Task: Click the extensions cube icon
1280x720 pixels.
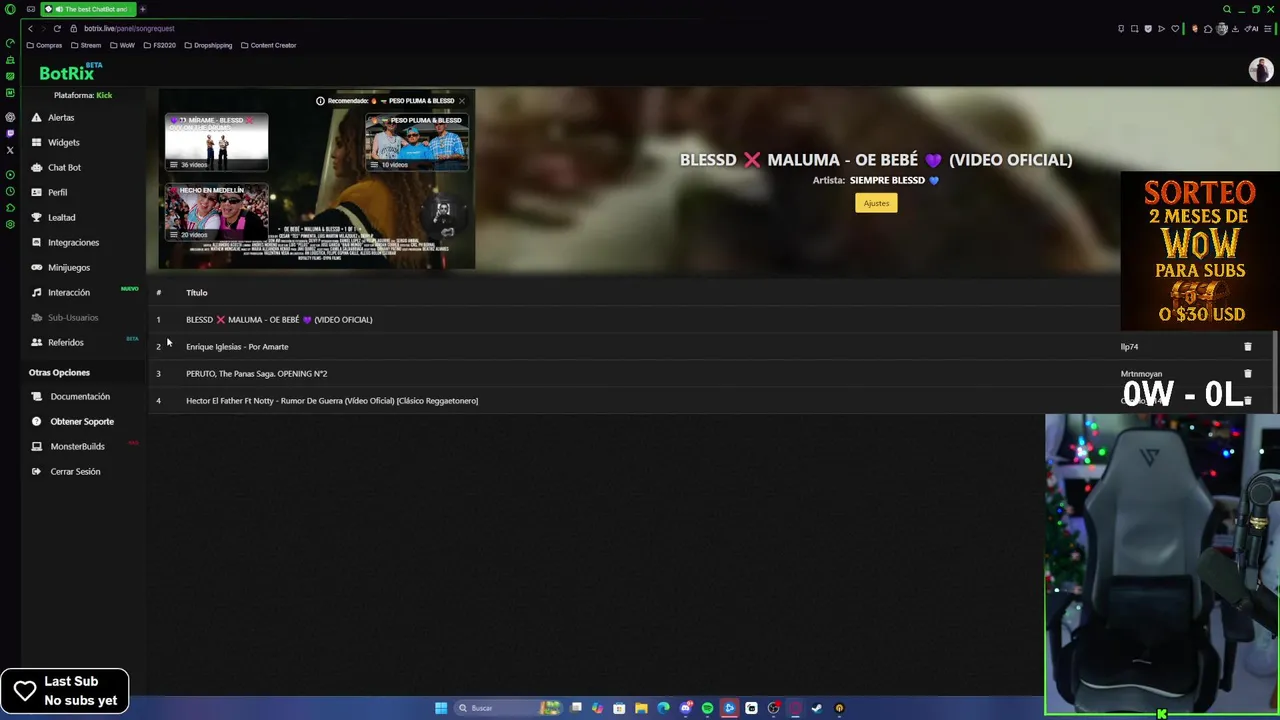Action: [x=1208, y=29]
